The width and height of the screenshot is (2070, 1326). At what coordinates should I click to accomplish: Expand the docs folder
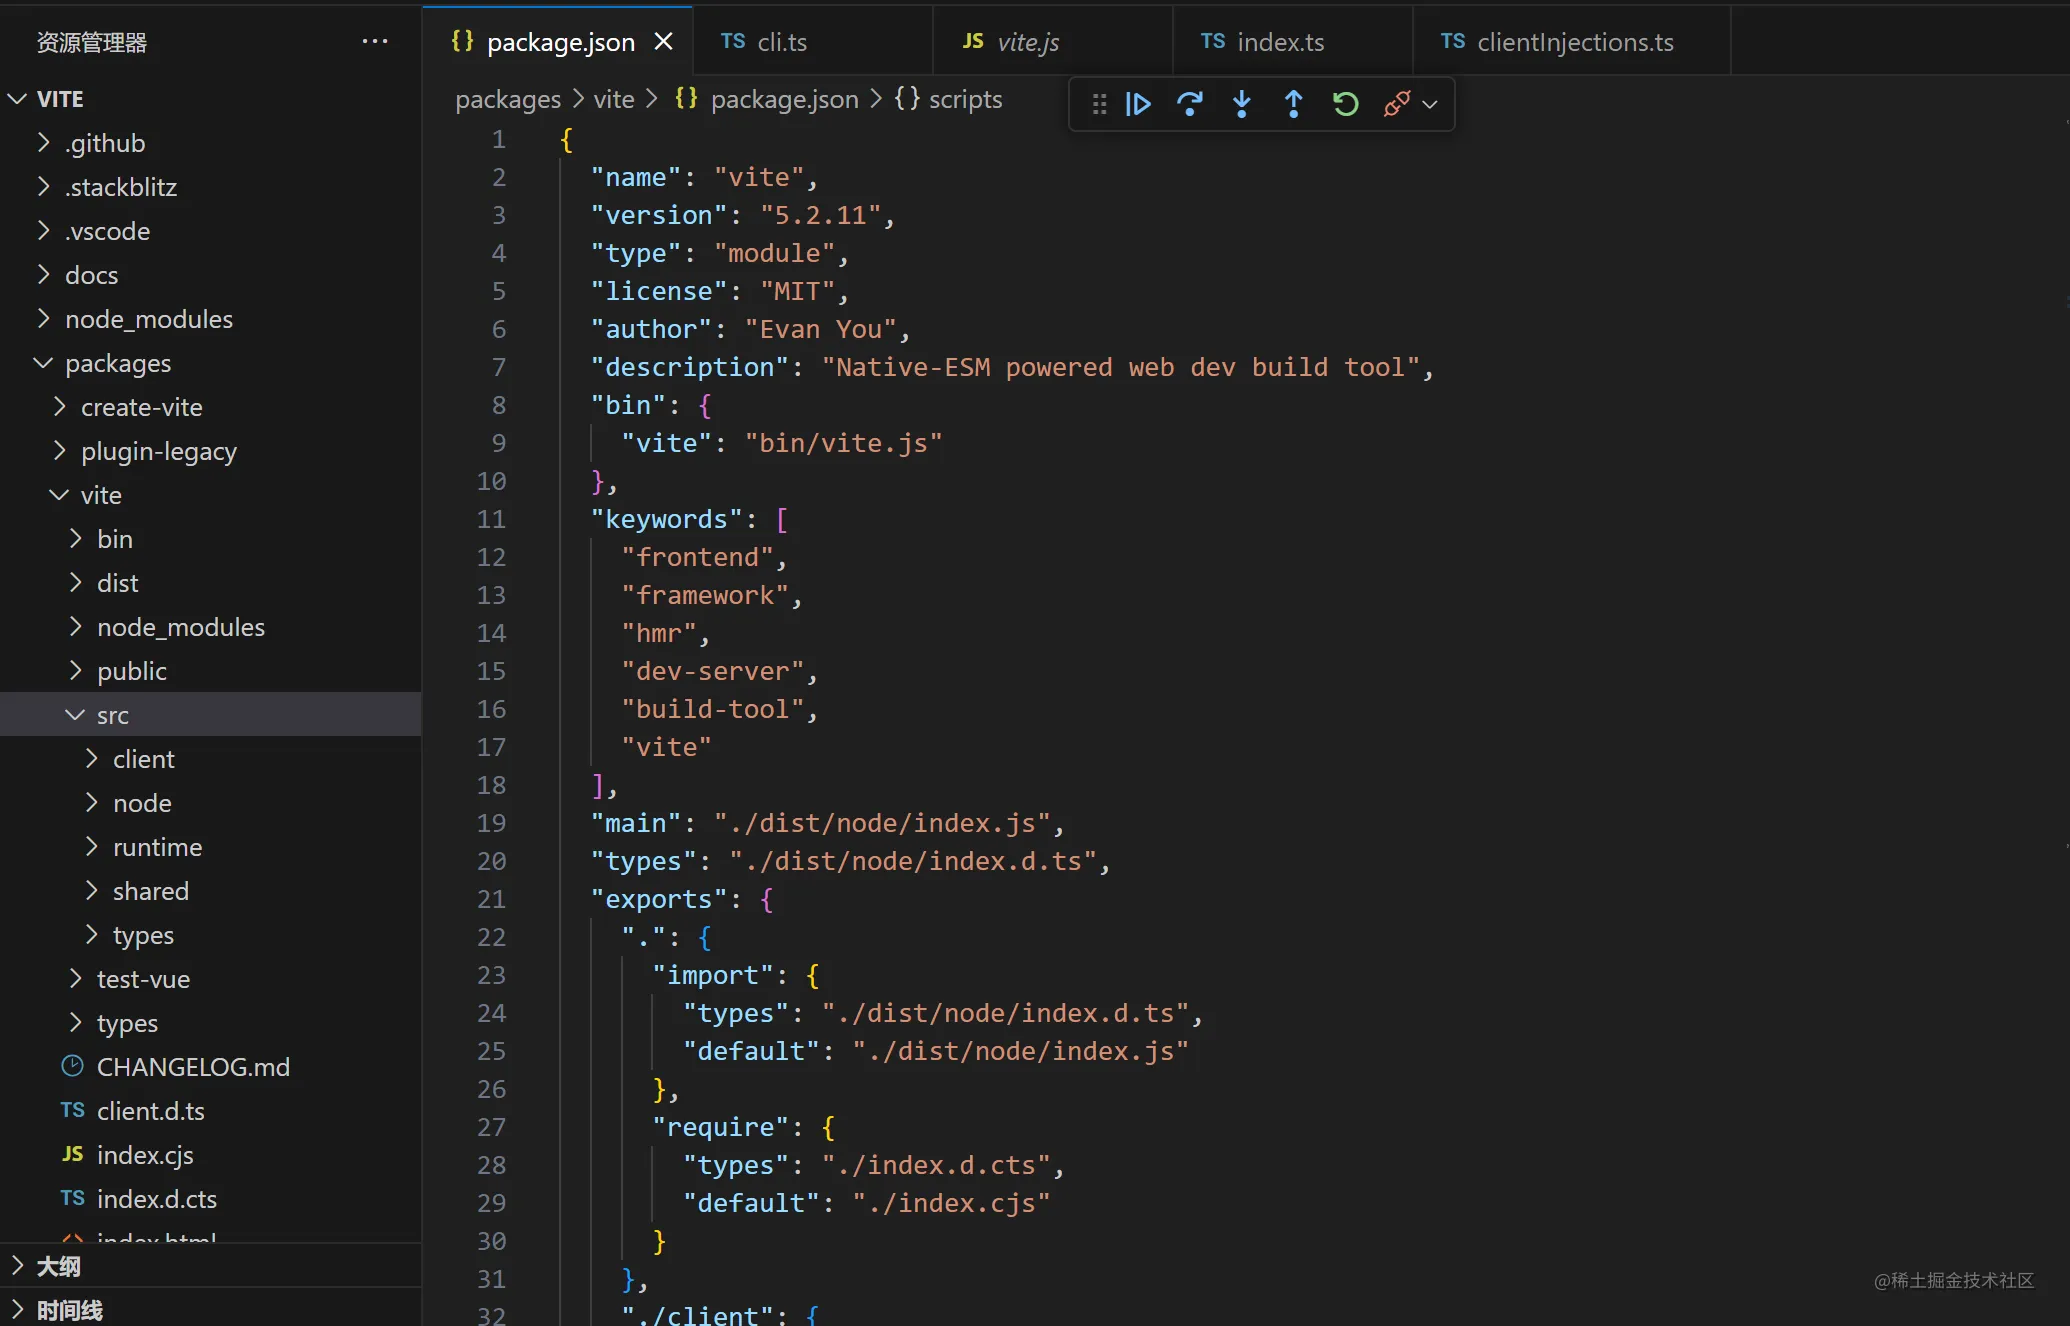[211, 275]
